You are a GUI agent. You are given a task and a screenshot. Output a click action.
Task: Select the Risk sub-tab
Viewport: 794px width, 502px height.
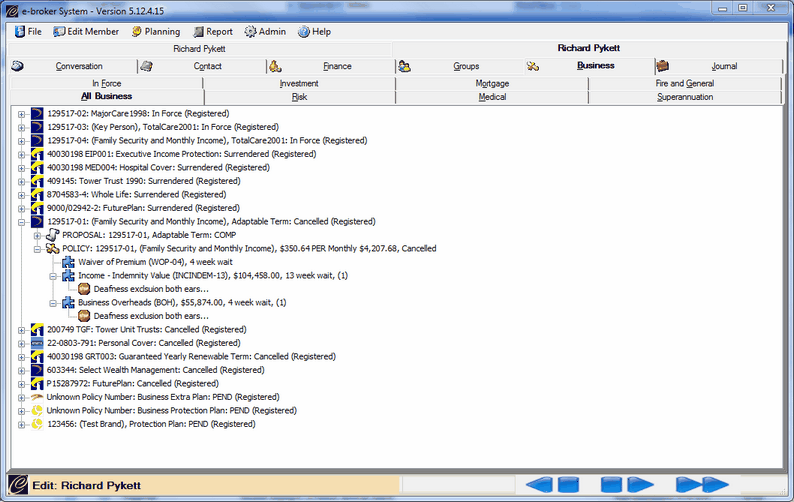coord(299,97)
